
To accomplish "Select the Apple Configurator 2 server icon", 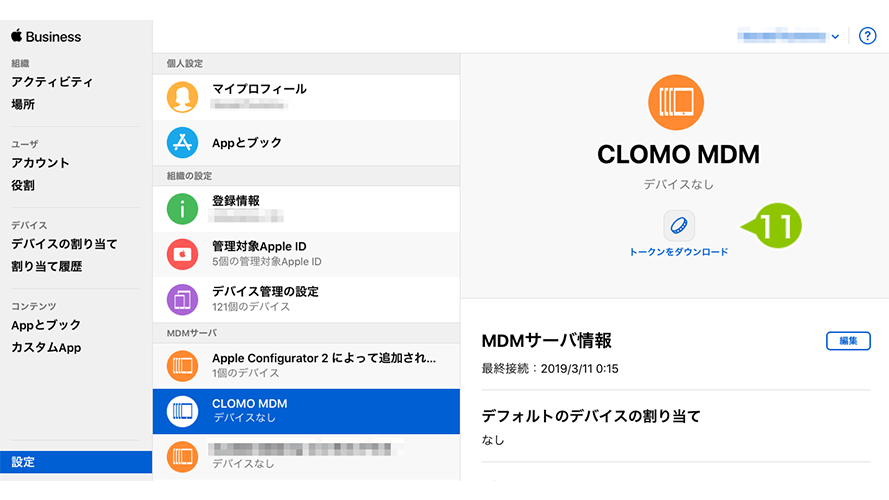I will pyautogui.click(x=182, y=366).
